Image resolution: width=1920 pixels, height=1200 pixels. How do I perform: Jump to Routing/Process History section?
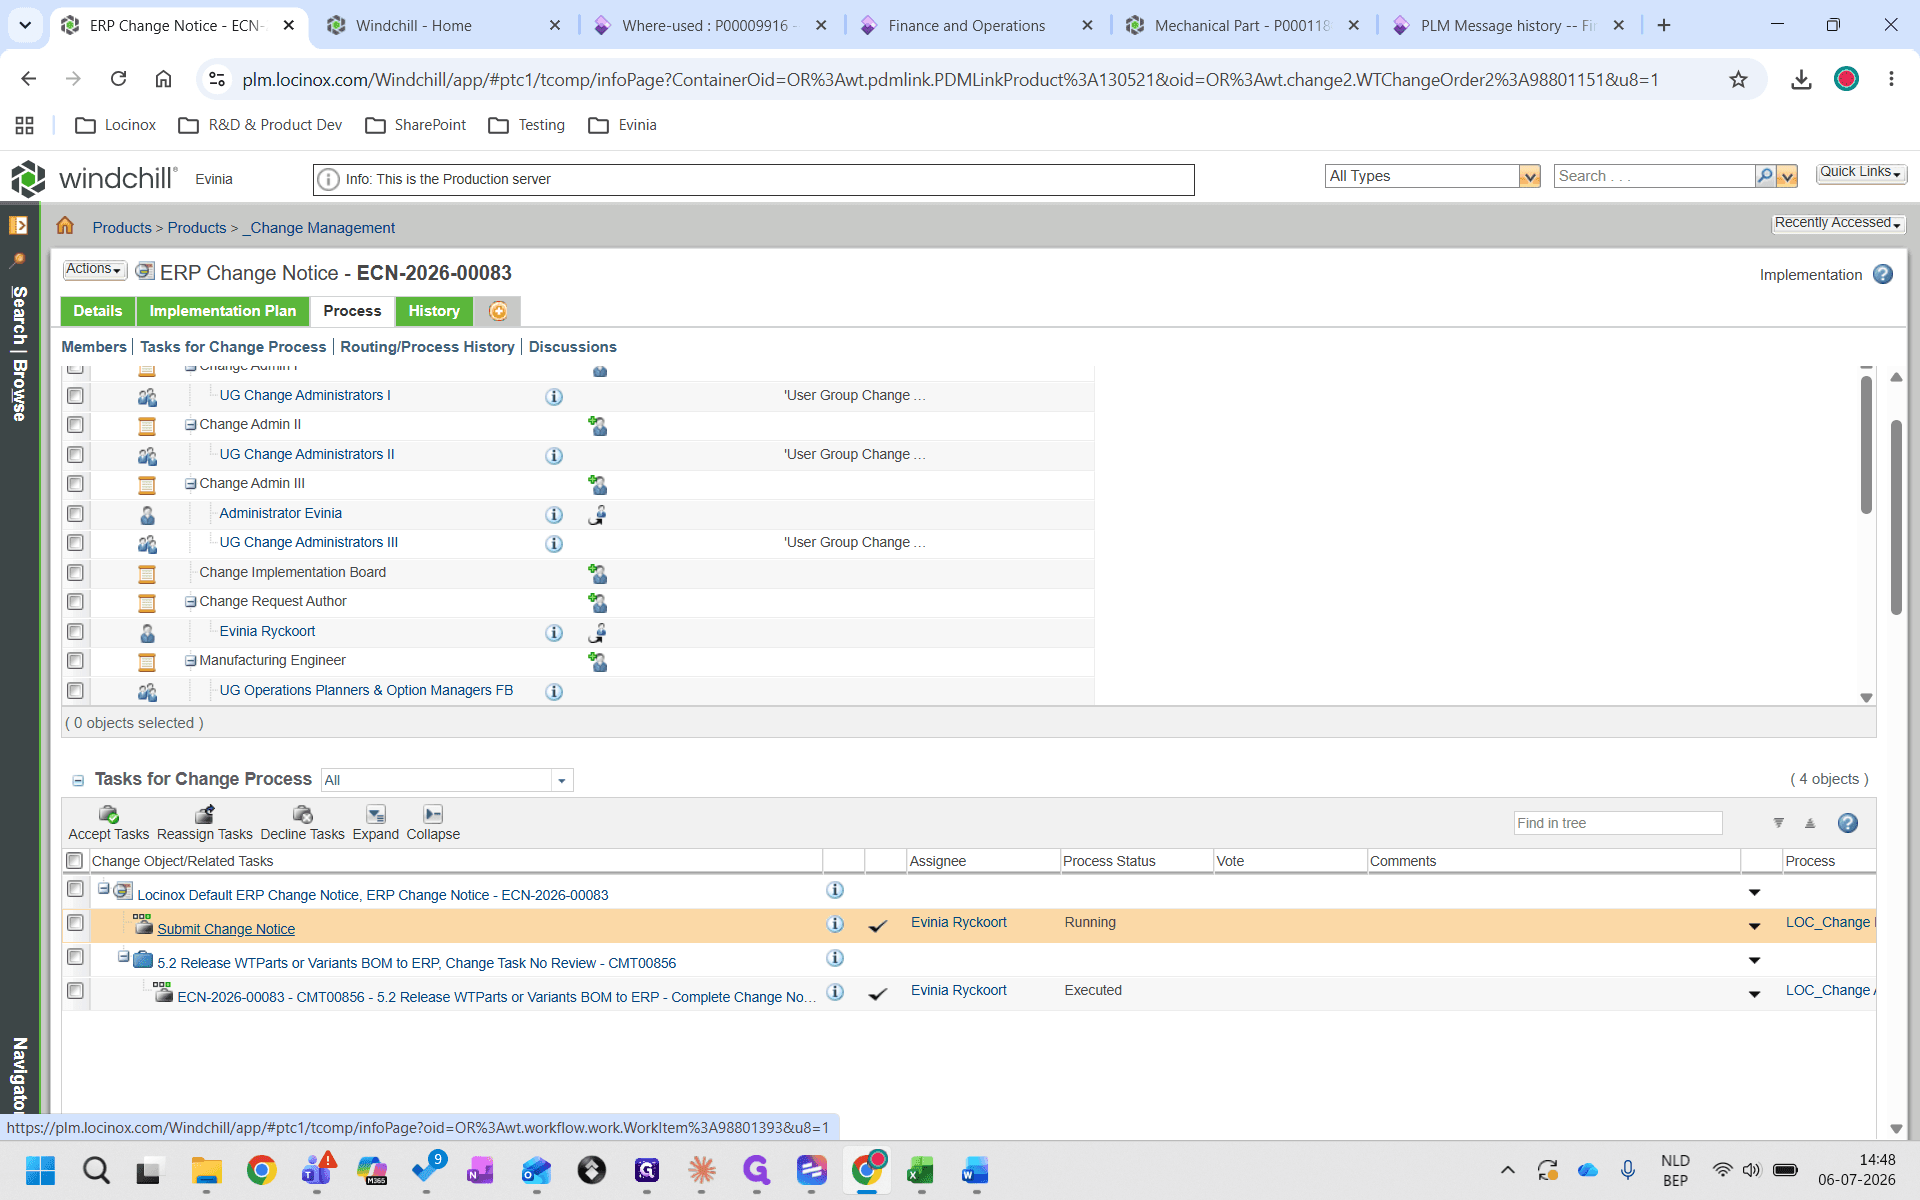click(427, 347)
